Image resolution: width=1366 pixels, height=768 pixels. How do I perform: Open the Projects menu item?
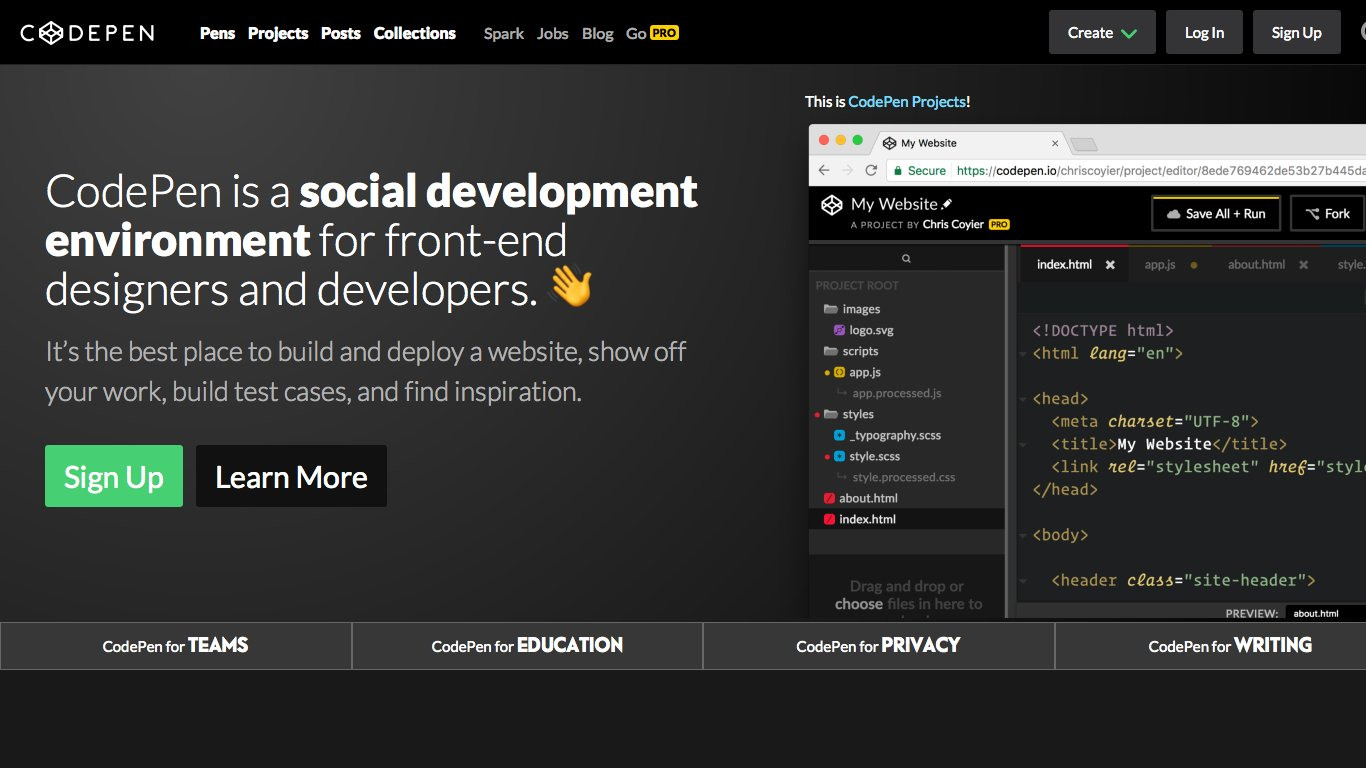277,33
